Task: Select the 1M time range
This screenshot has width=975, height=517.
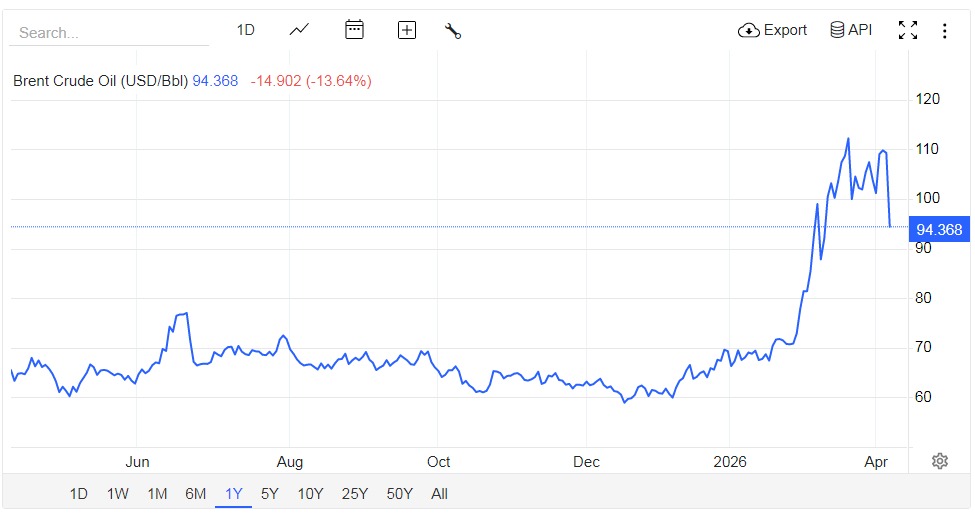Action: point(156,493)
